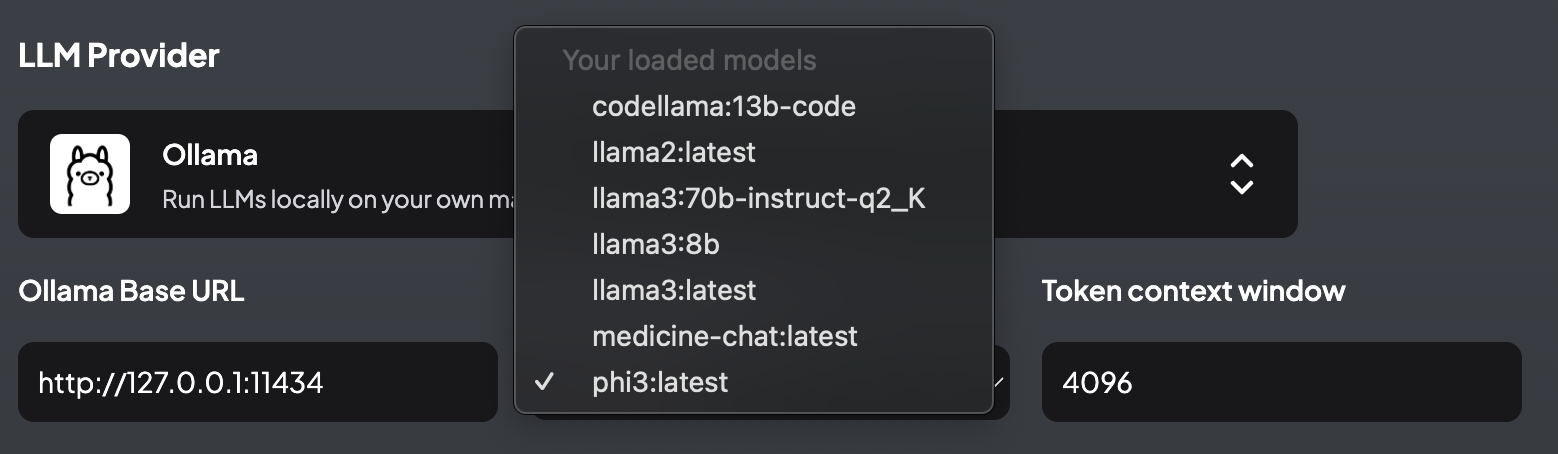Click the model dropdown arrow behind the list

(x=998, y=382)
